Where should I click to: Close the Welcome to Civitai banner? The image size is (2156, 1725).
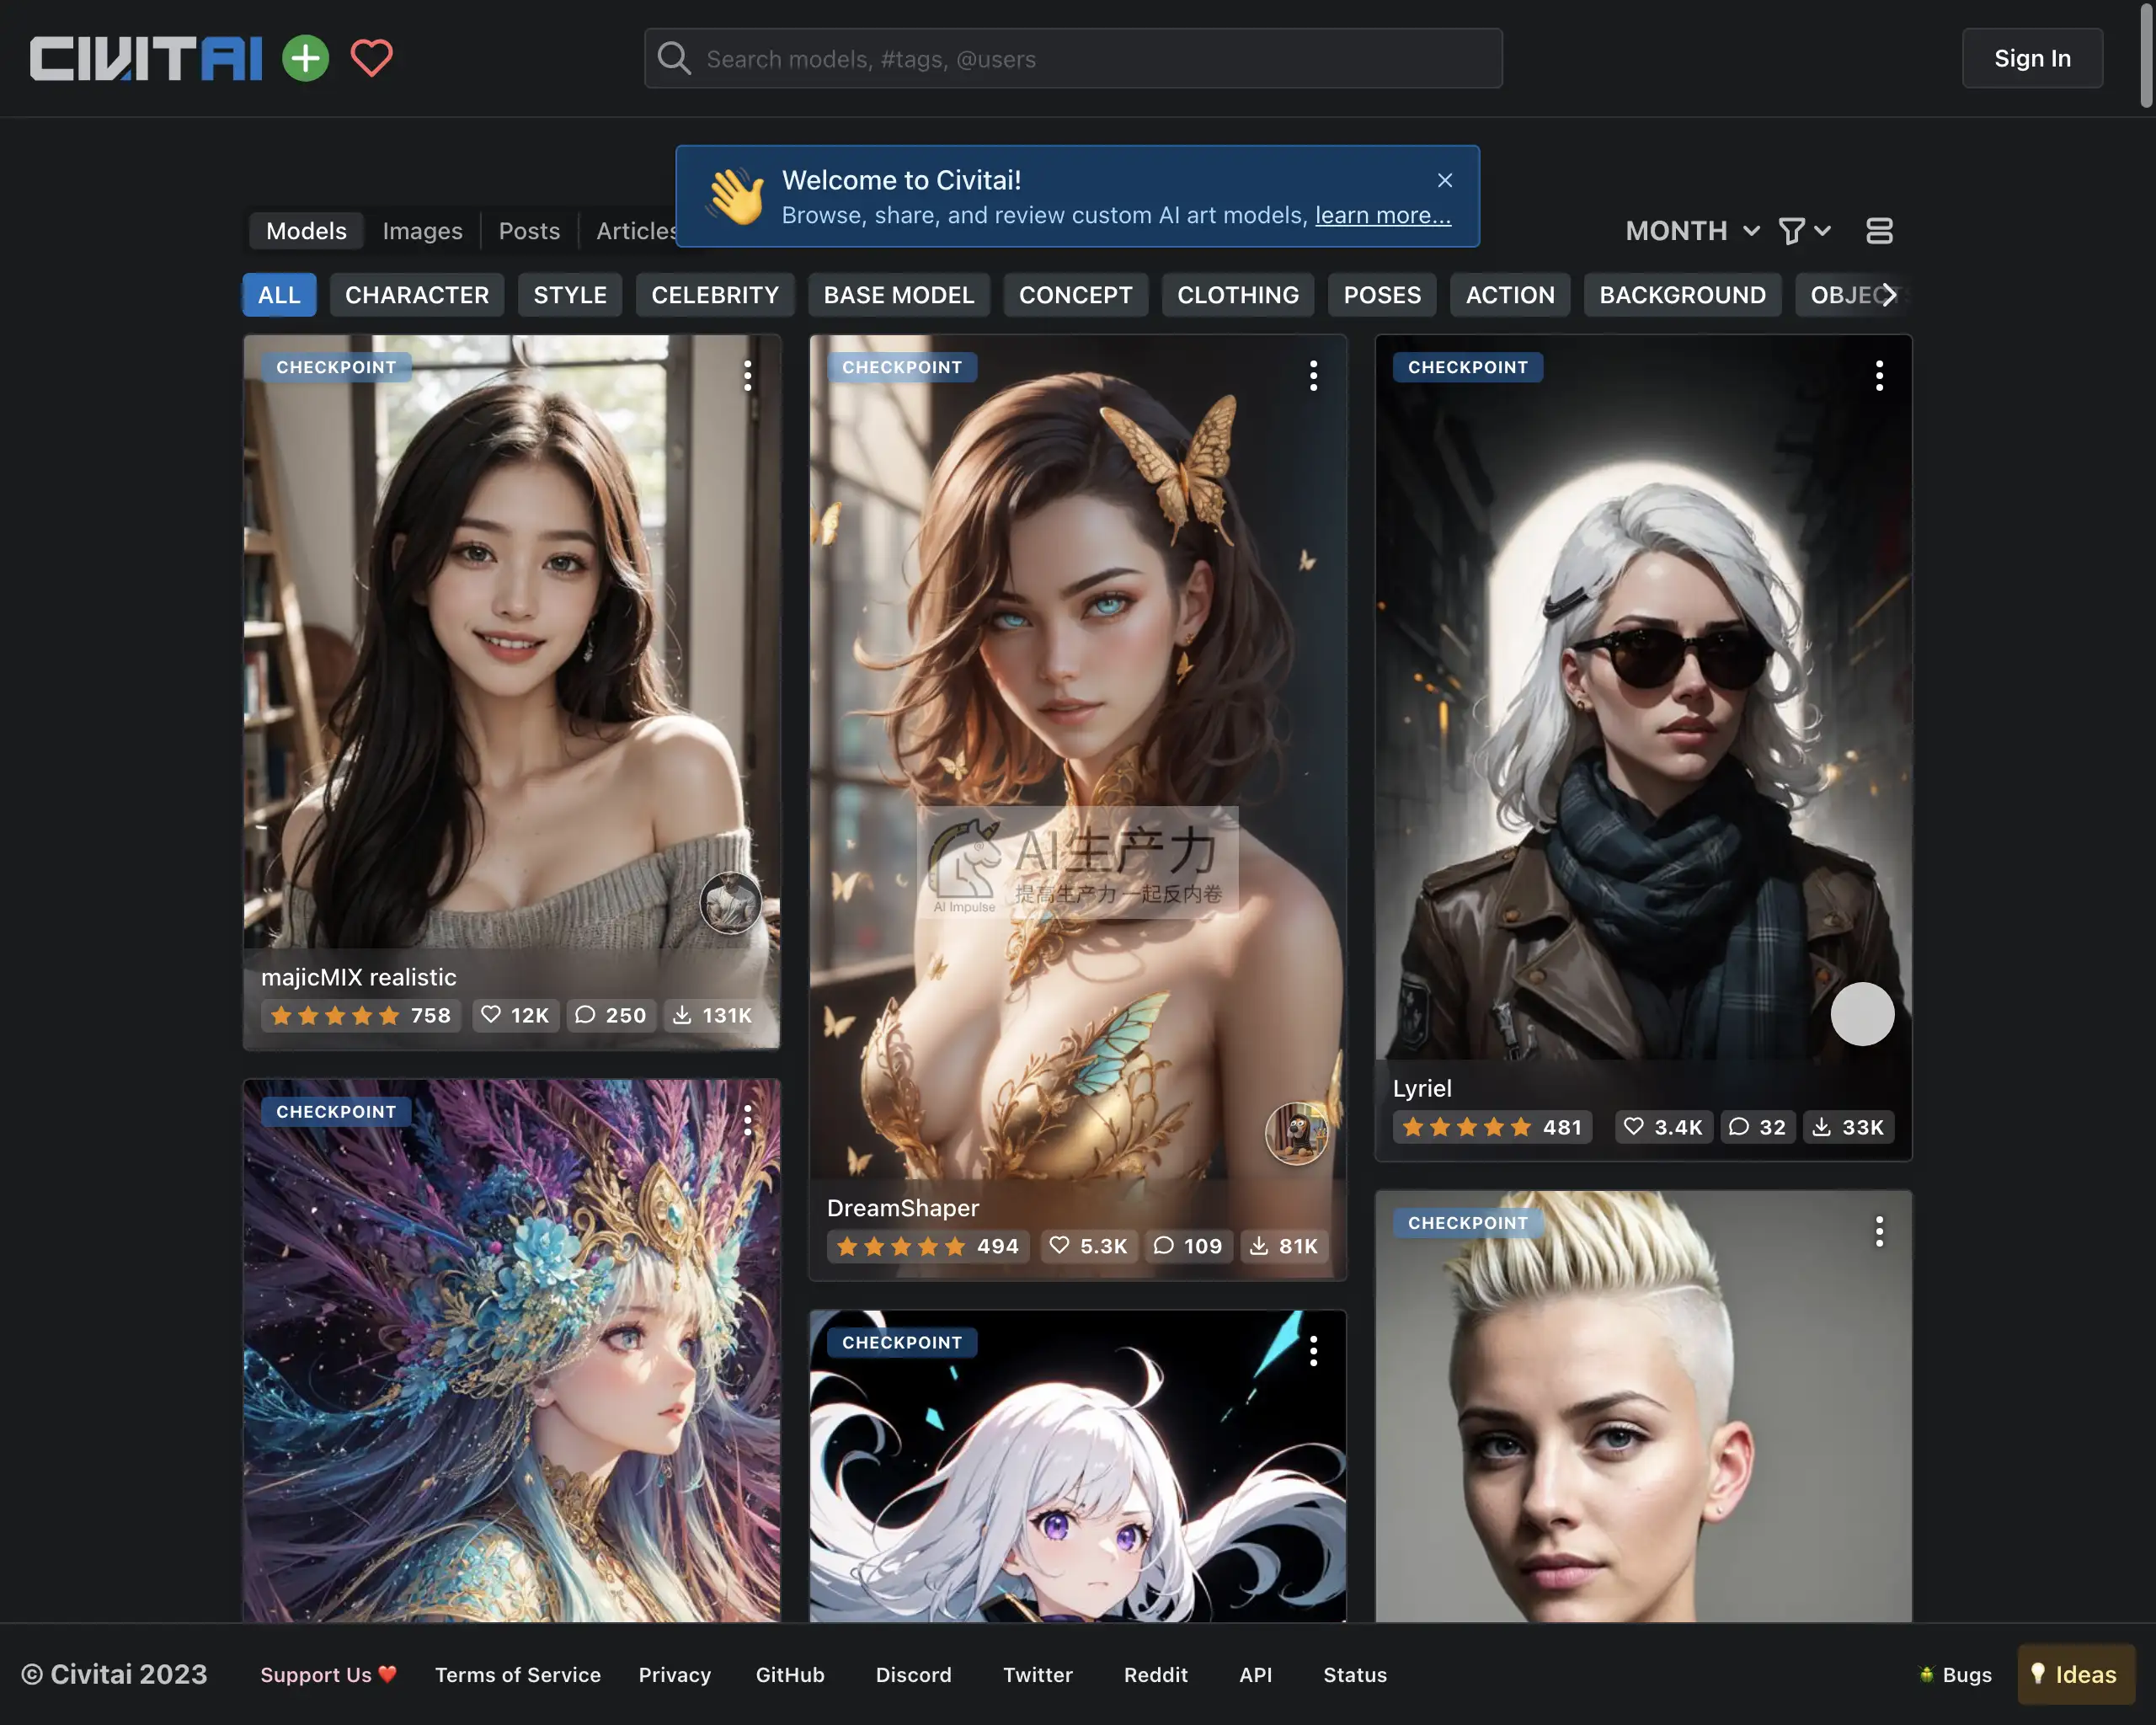coord(1445,180)
